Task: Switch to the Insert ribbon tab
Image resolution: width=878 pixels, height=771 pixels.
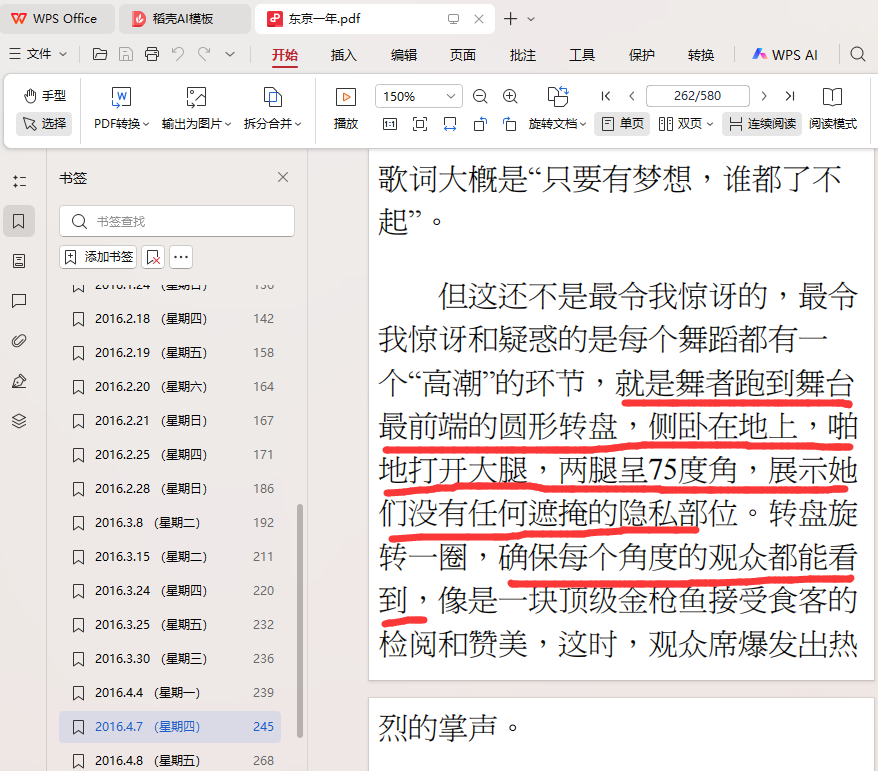Action: pos(343,55)
